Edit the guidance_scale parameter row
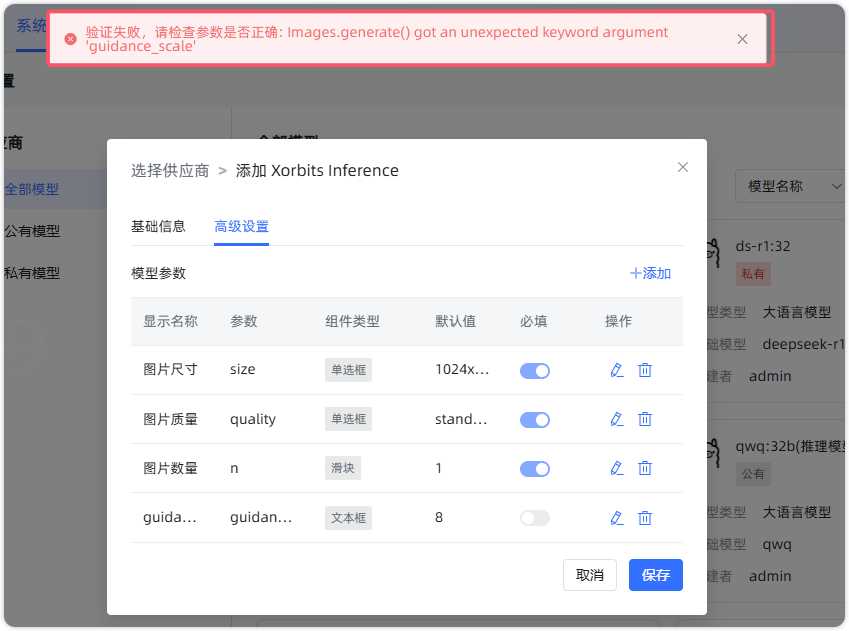 (616, 518)
